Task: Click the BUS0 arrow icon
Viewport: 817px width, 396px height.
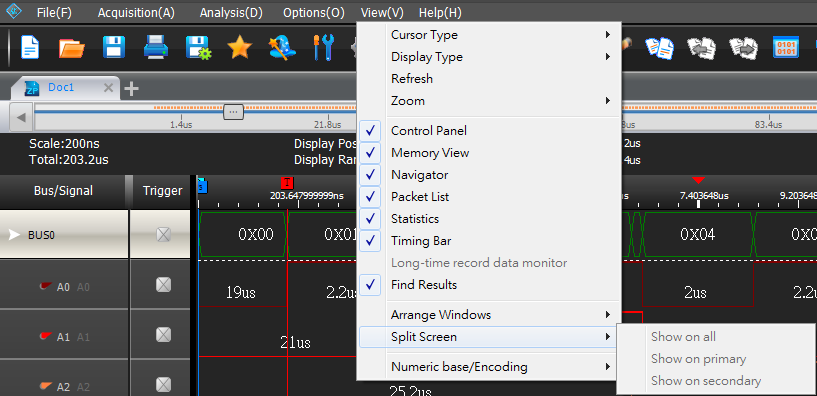Action: [x=15, y=235]
